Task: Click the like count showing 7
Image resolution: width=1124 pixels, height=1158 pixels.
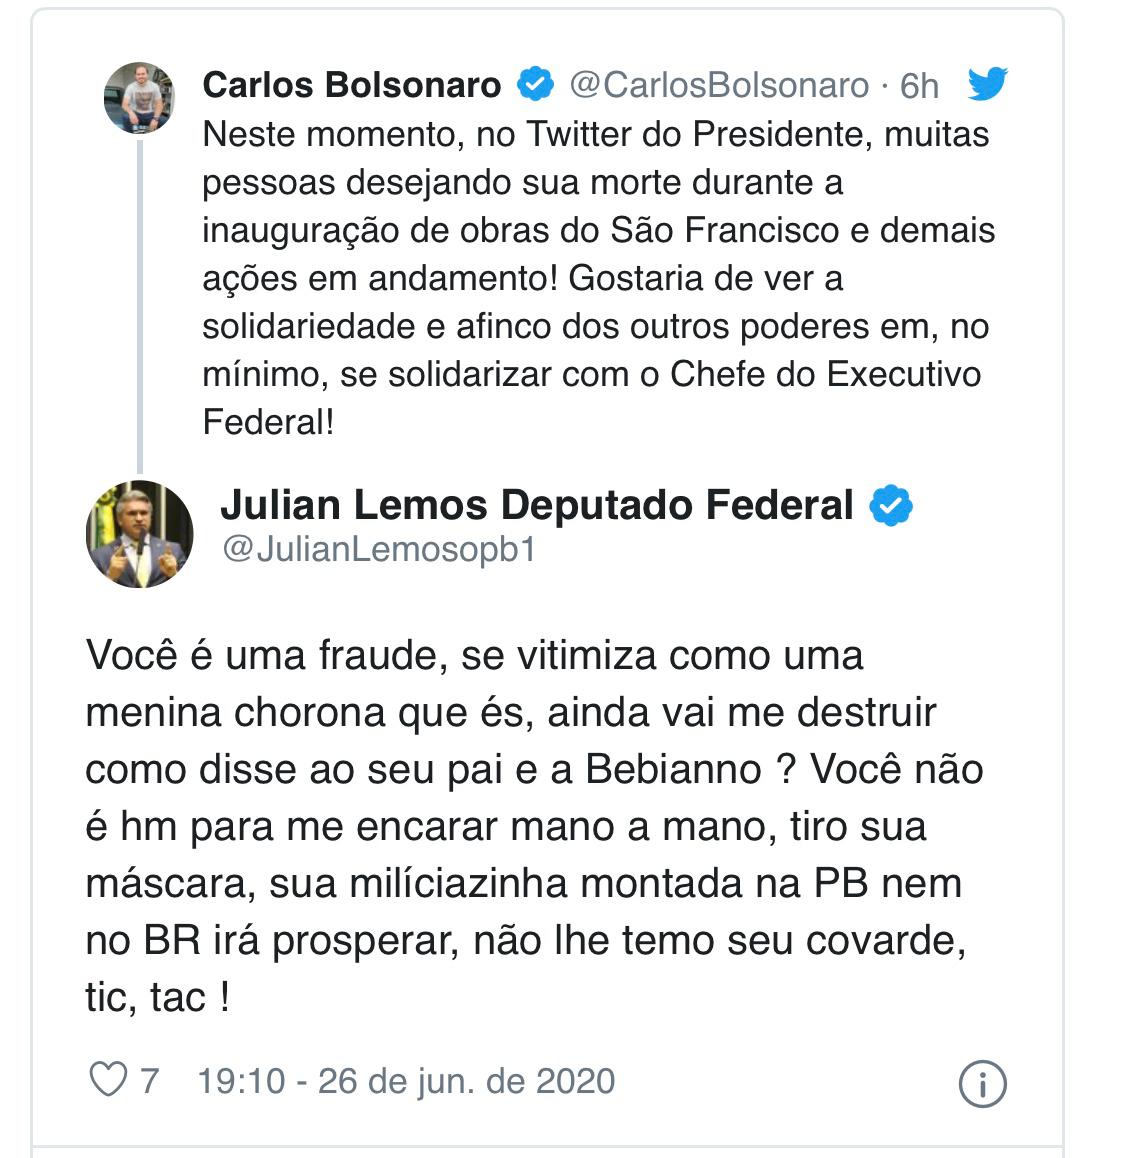Action: tap(150, 1080)
